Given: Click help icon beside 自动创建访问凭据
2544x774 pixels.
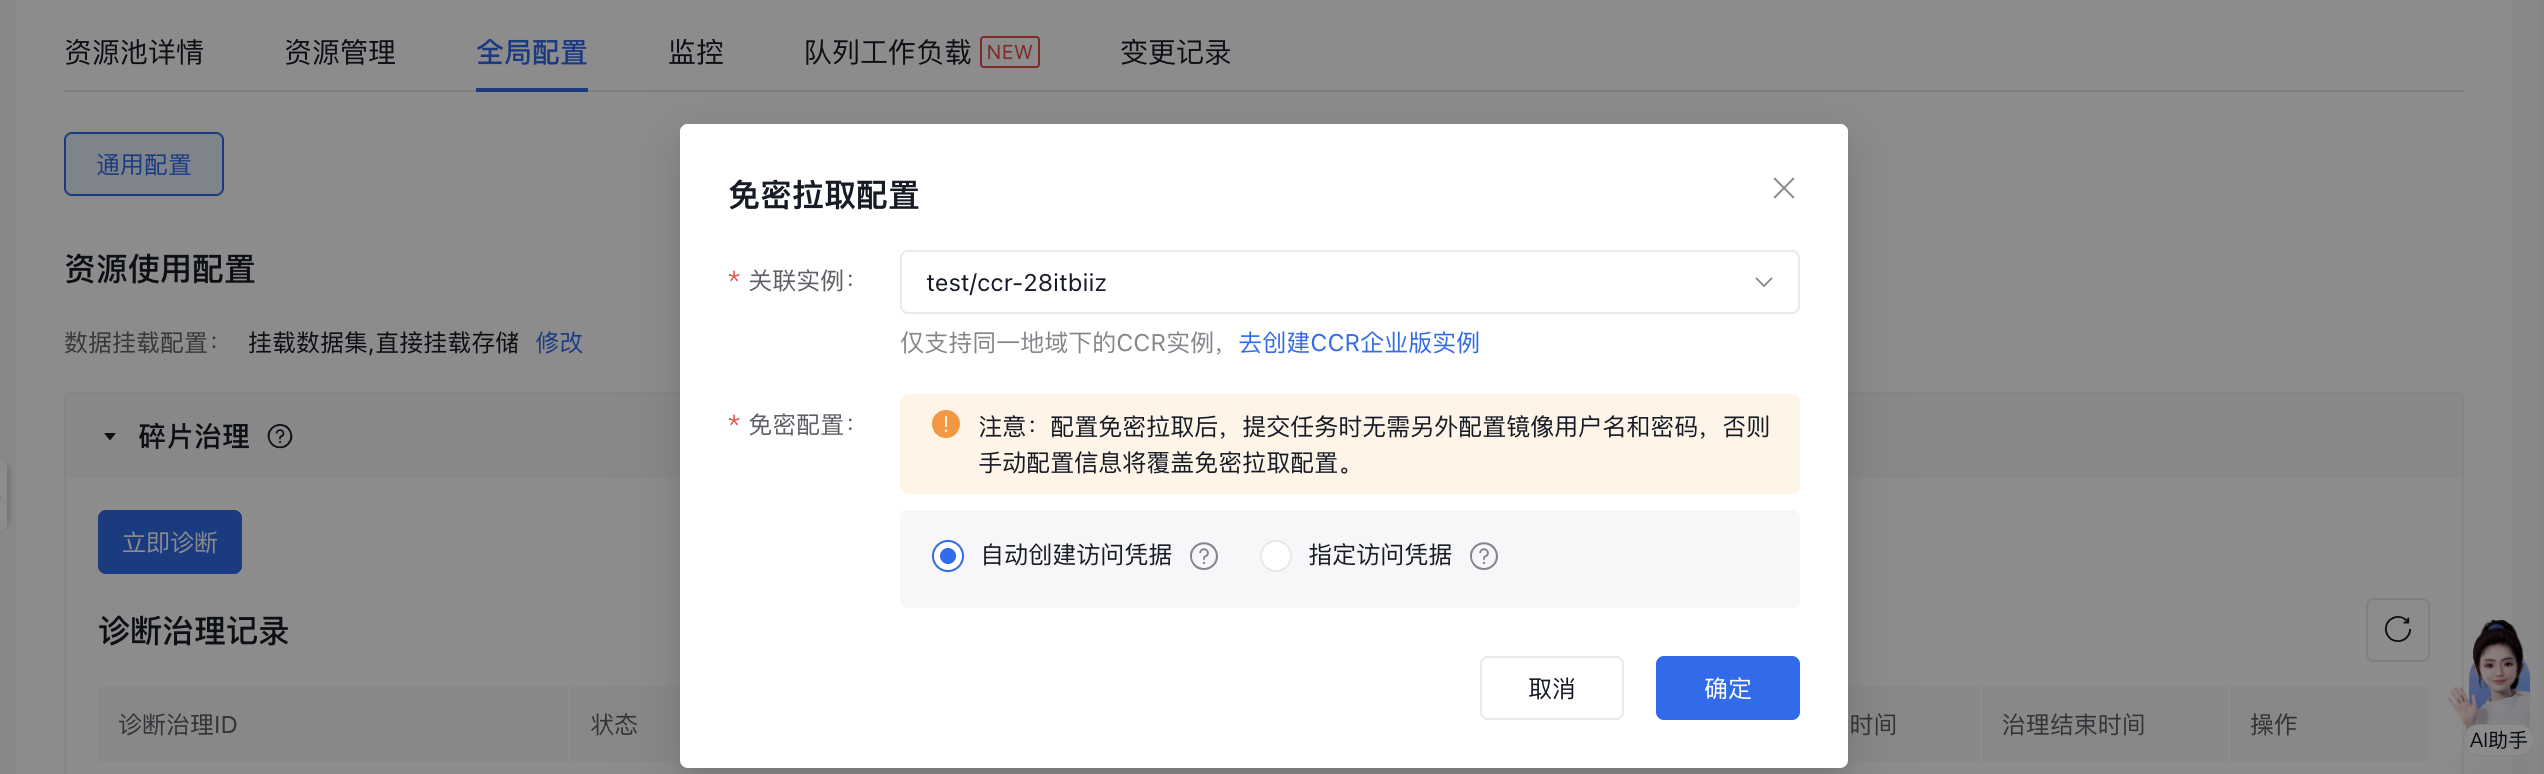Looking at the screenshot, I should (x=1204, y=556).
